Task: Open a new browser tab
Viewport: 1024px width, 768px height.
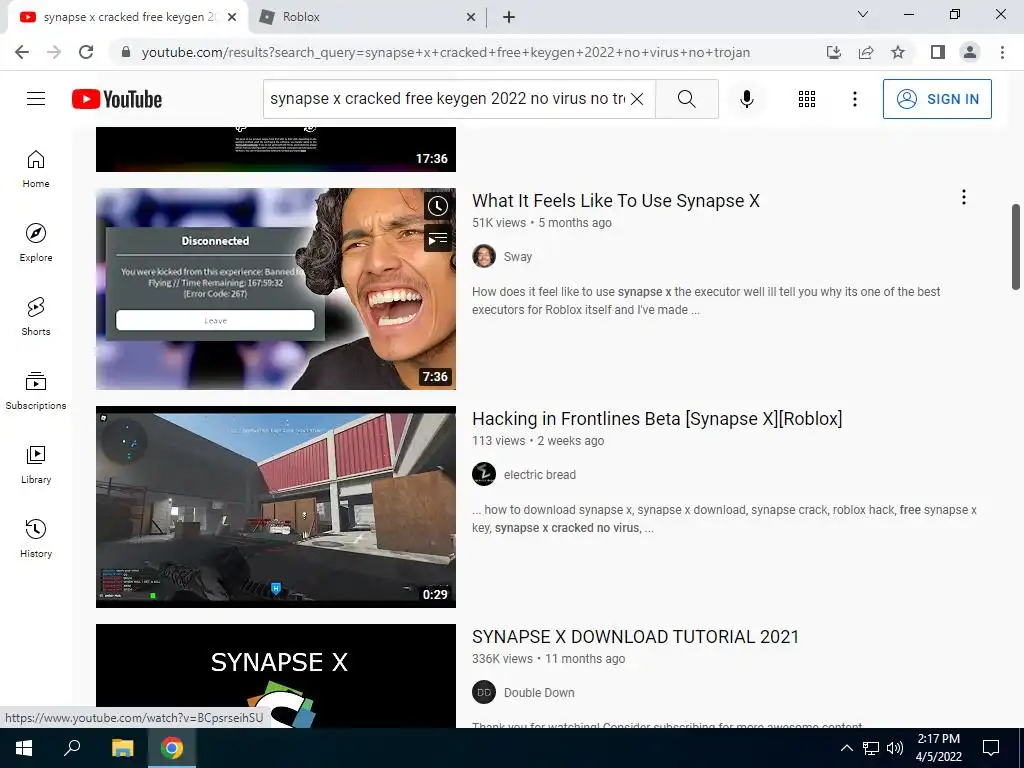Action: (x=509, y=18)
